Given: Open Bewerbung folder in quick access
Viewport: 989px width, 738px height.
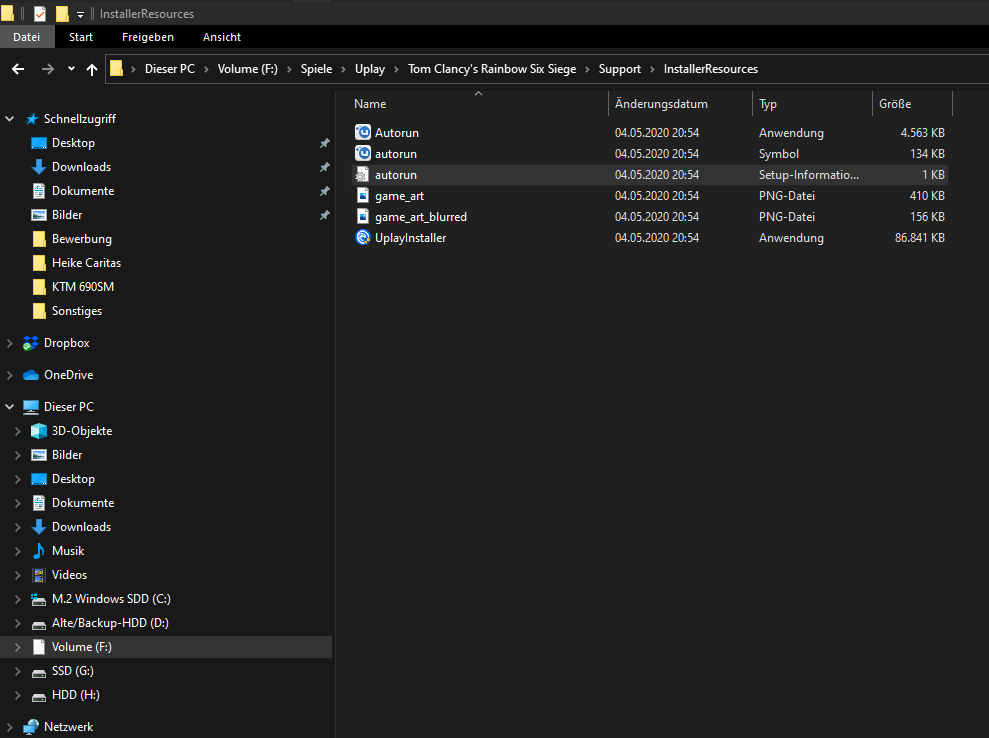Looking at the screenshot, I should point(81,239).
